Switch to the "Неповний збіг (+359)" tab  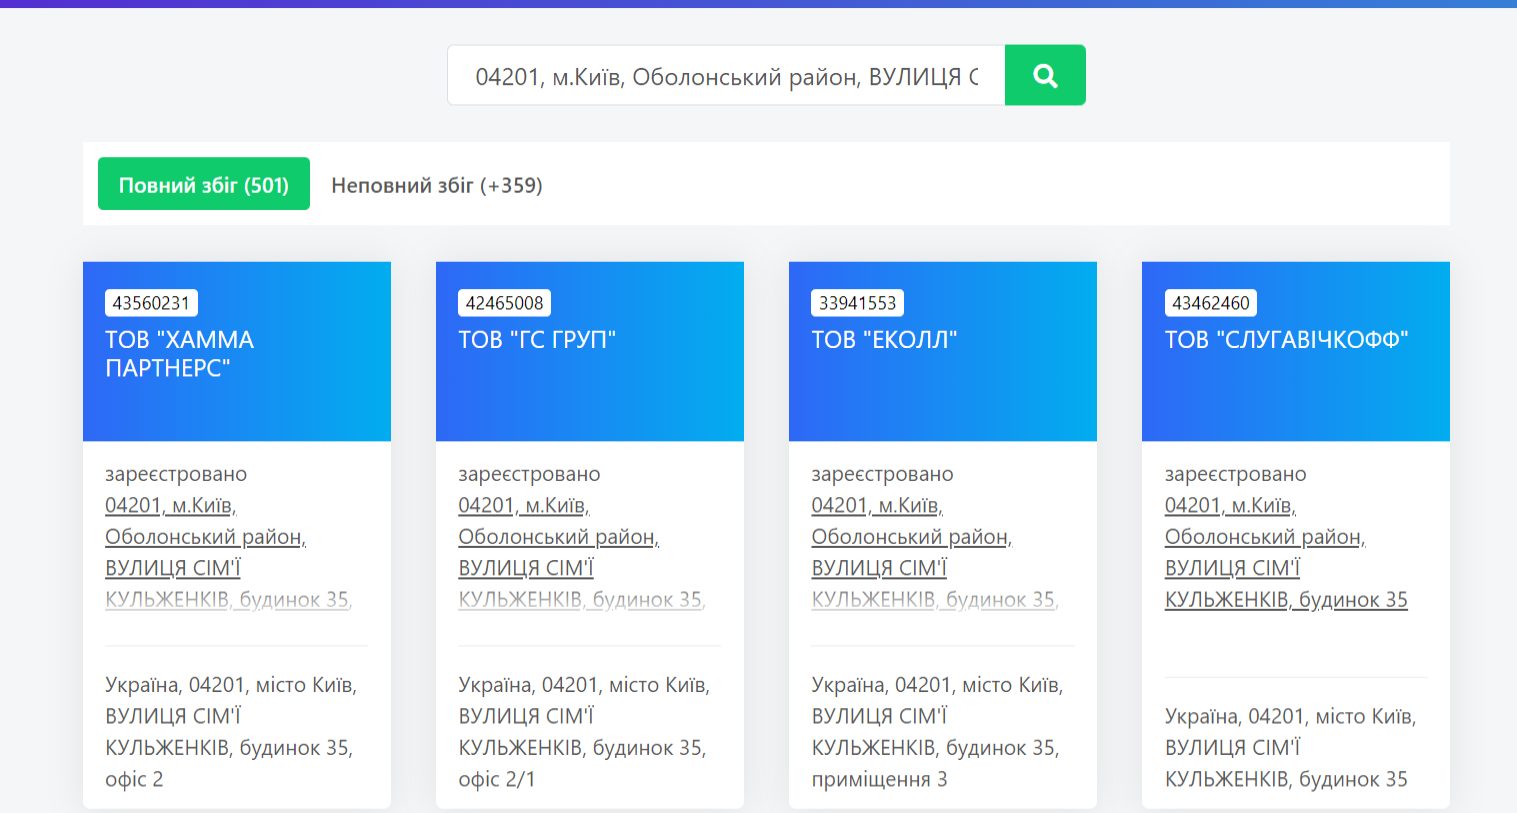(436, 185)
